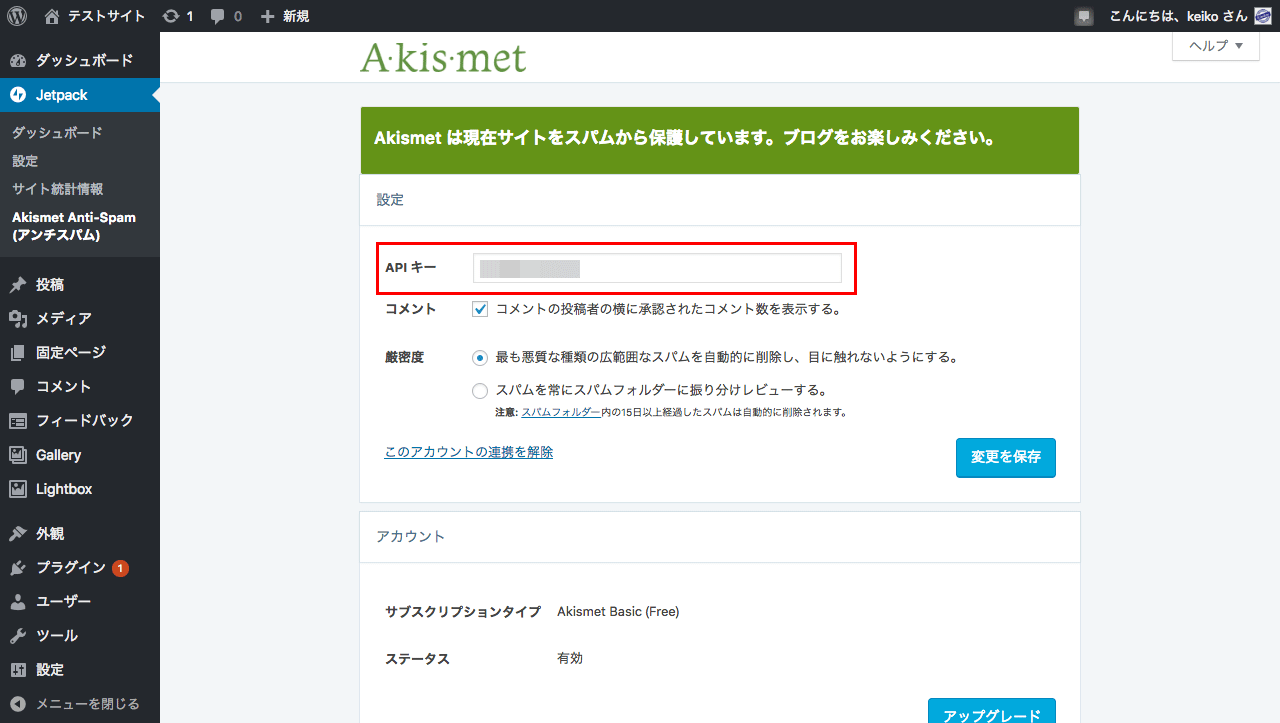The width and height of the screenshot is (1280, 723).
Task: Click the plugin update badge showing 1
Action: [120, 568]
